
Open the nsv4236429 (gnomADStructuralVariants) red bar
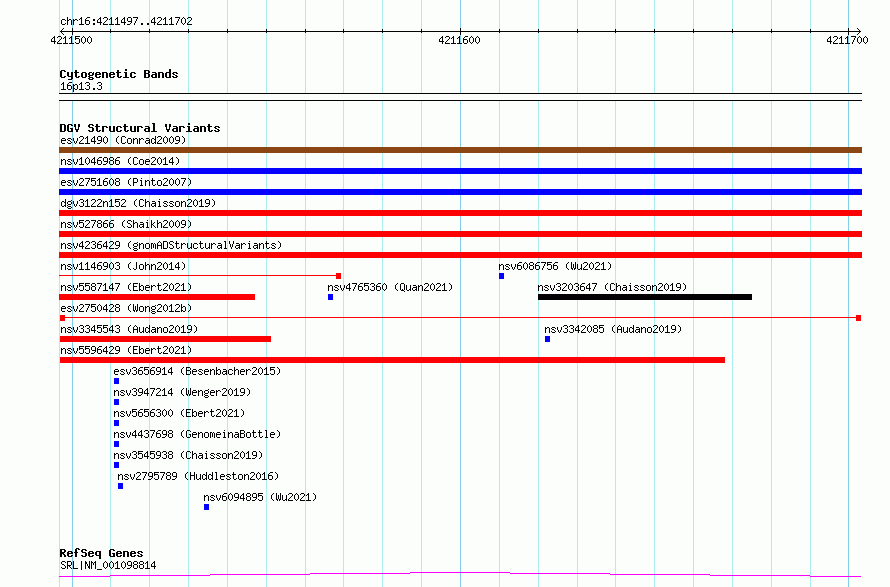pyautogui.click(x=460, y=255)
